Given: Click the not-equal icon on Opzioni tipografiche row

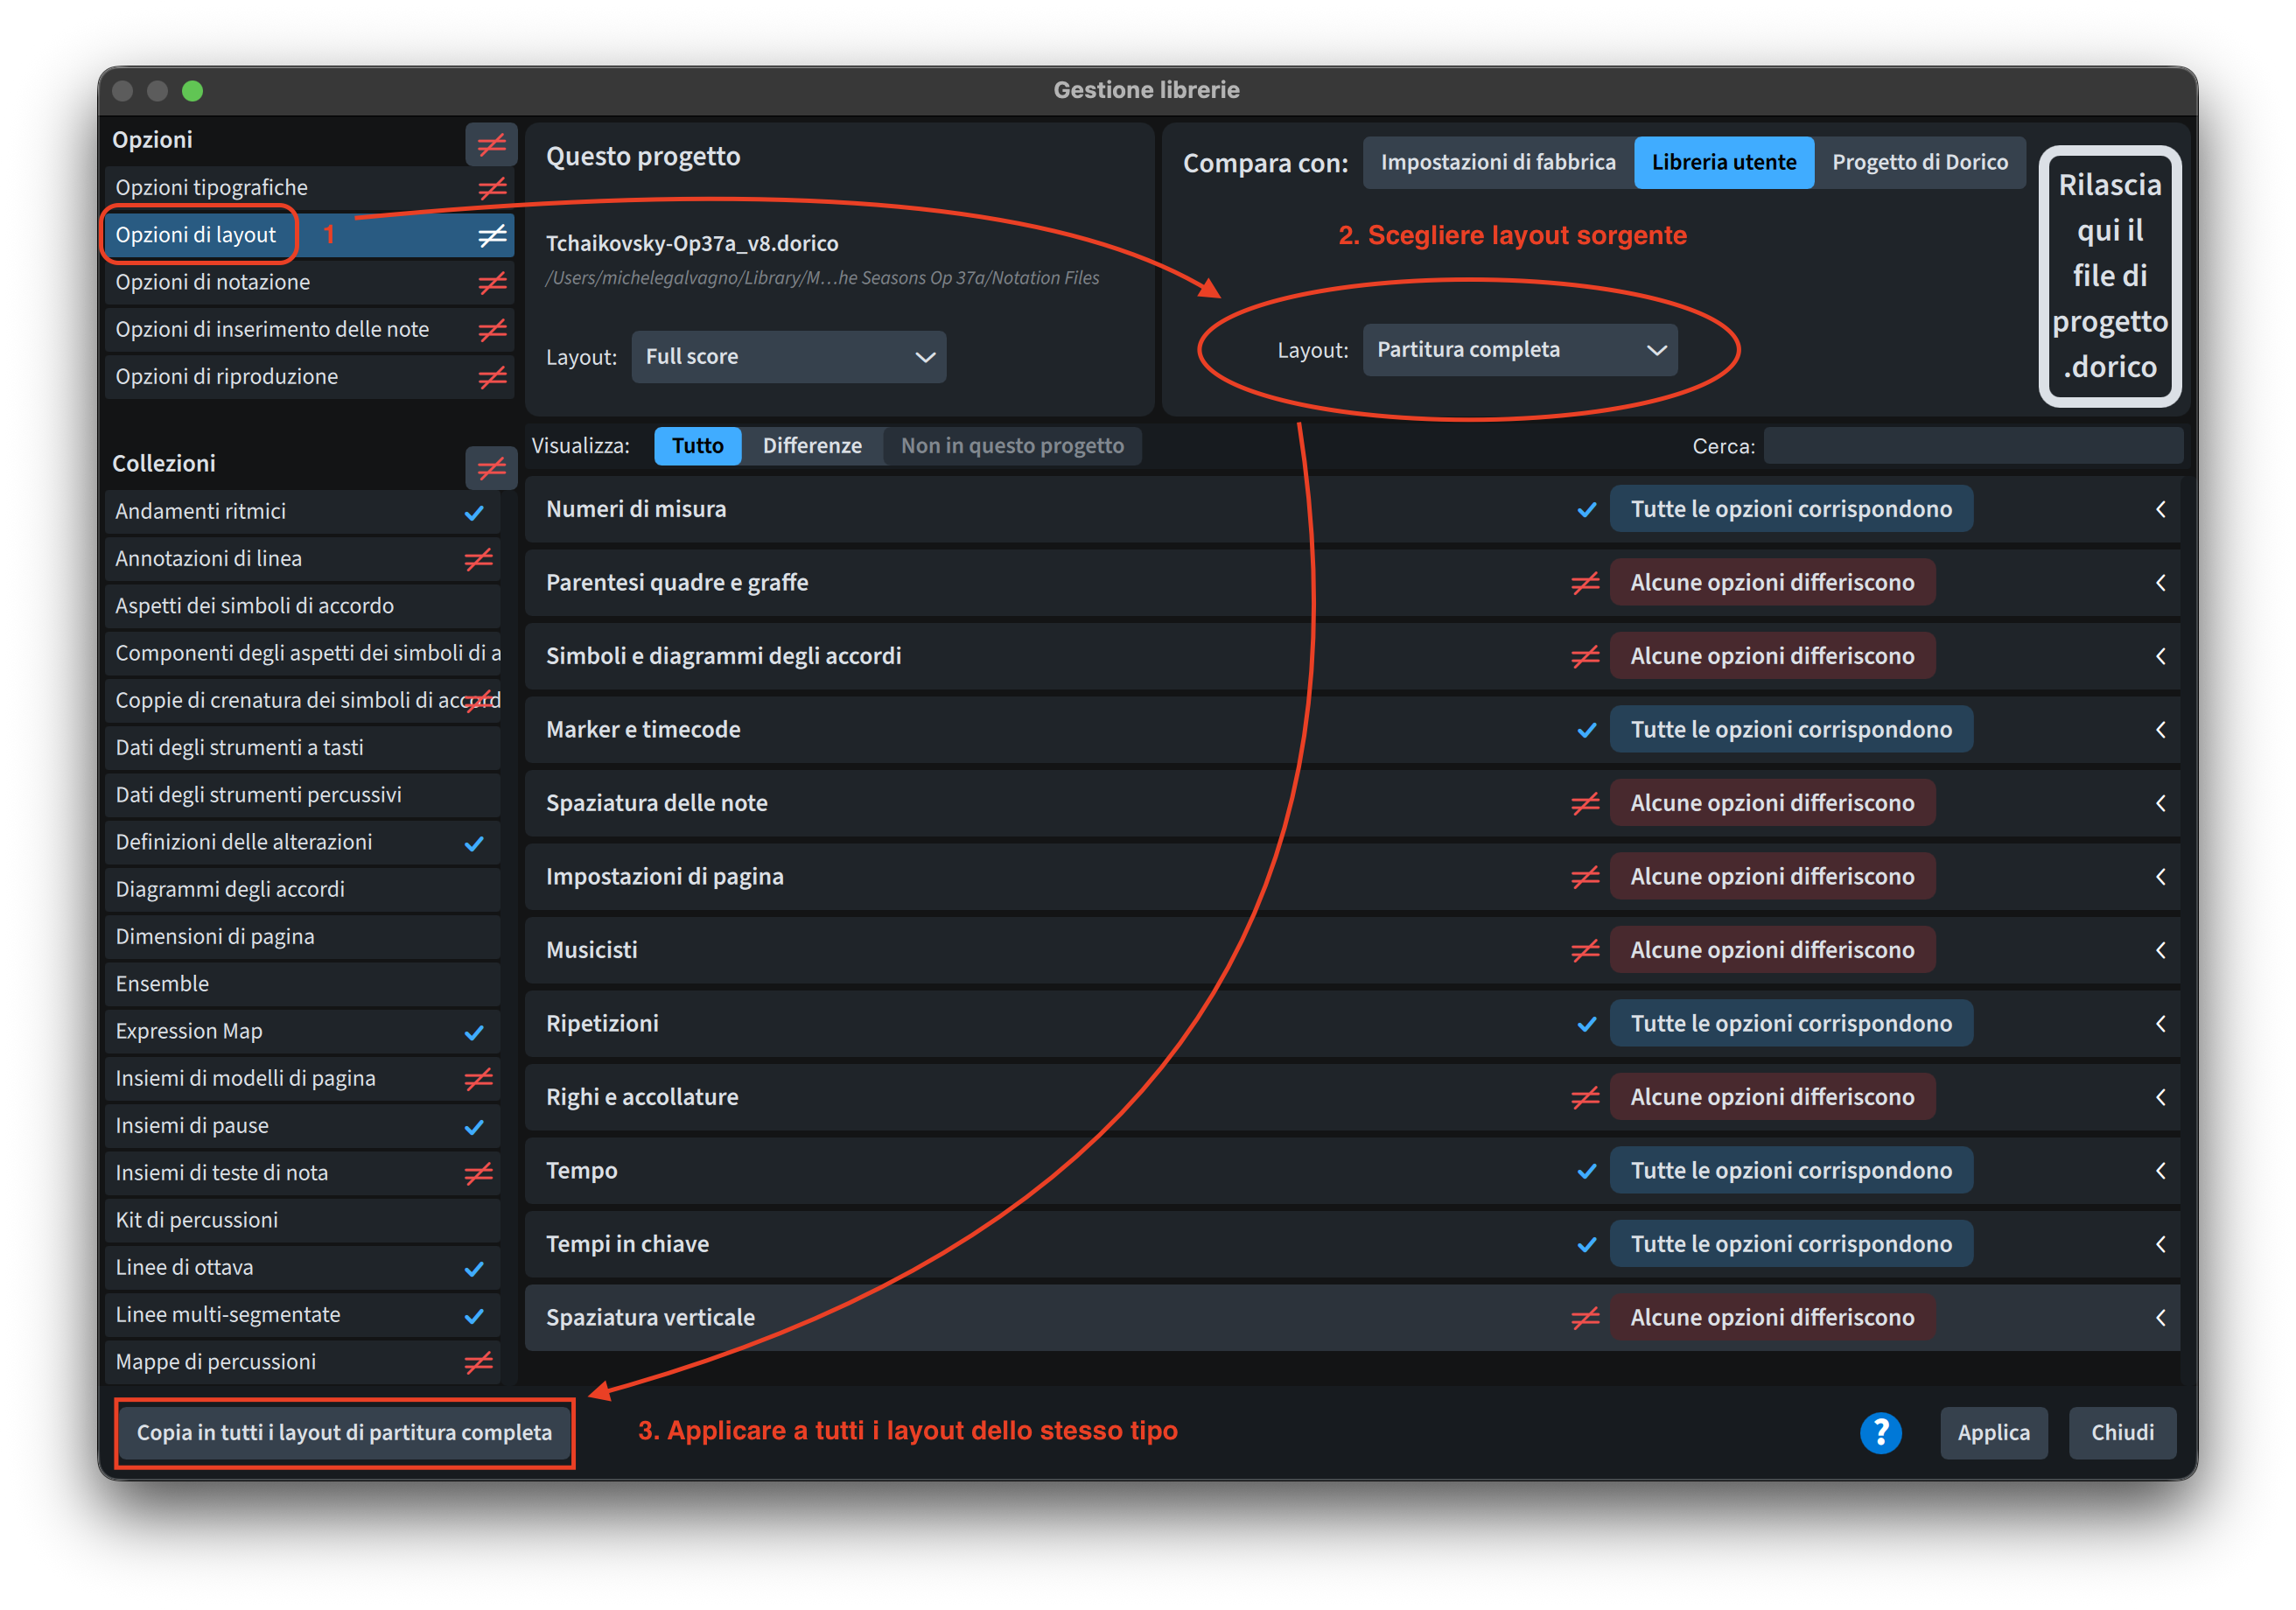Looking at the screenshot, I should point(492,188).
